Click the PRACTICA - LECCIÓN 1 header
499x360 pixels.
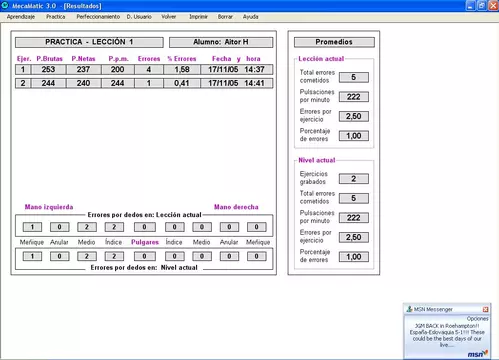[x=89, y=42]
